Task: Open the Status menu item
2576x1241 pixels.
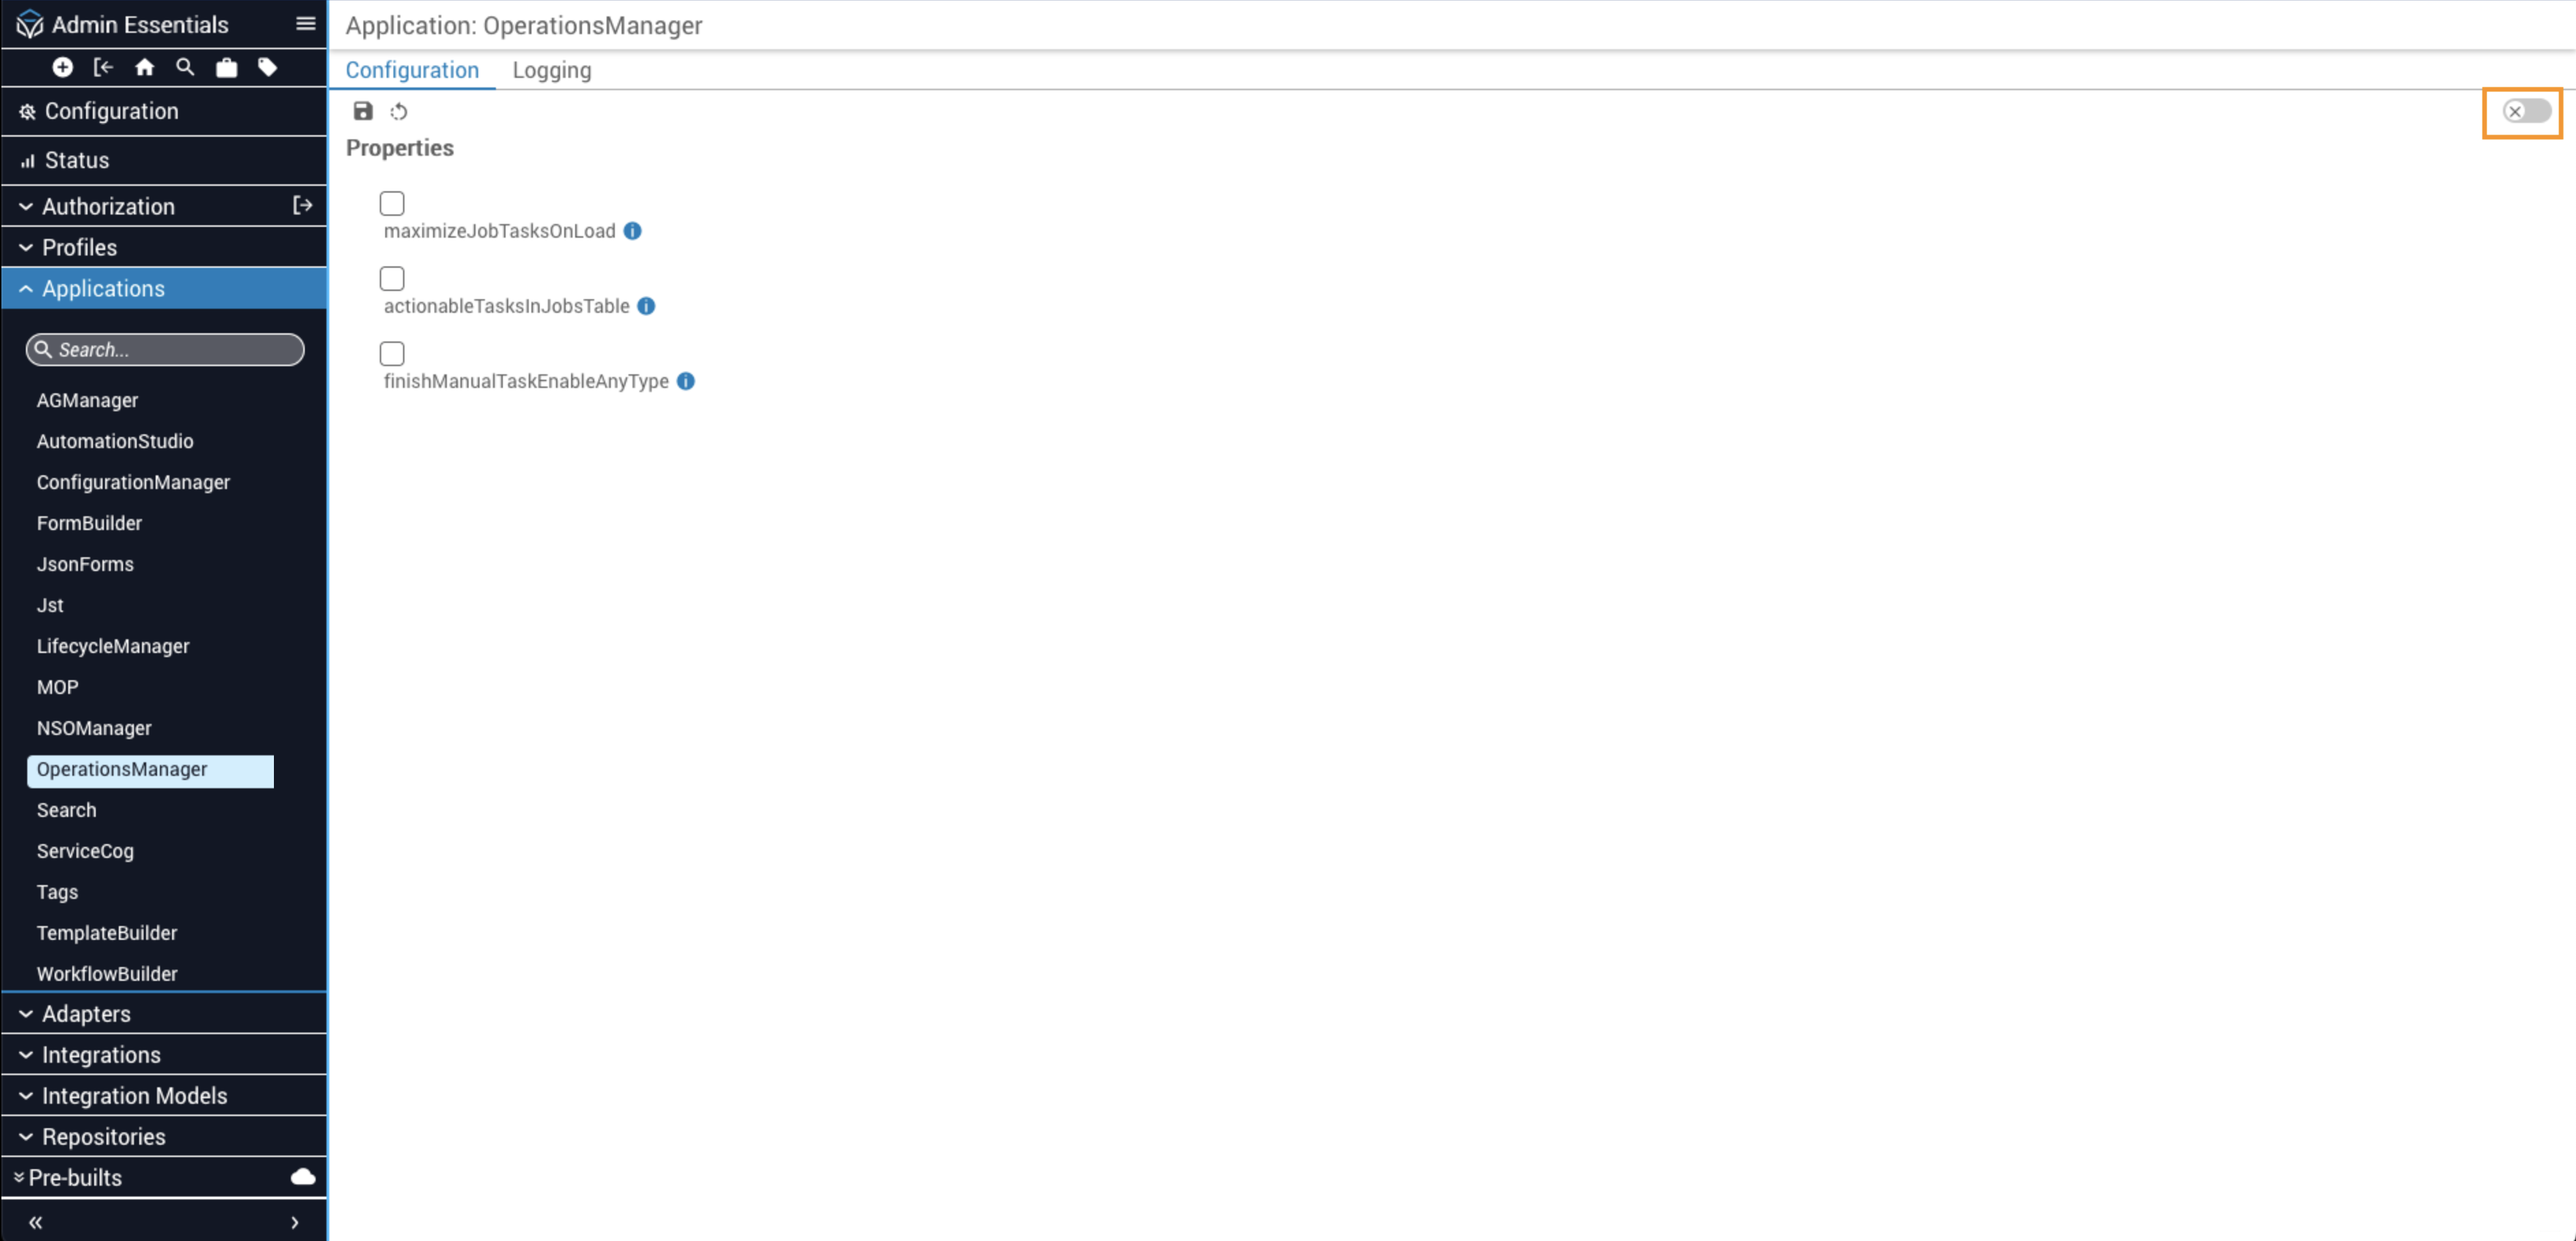Action: 77,160
